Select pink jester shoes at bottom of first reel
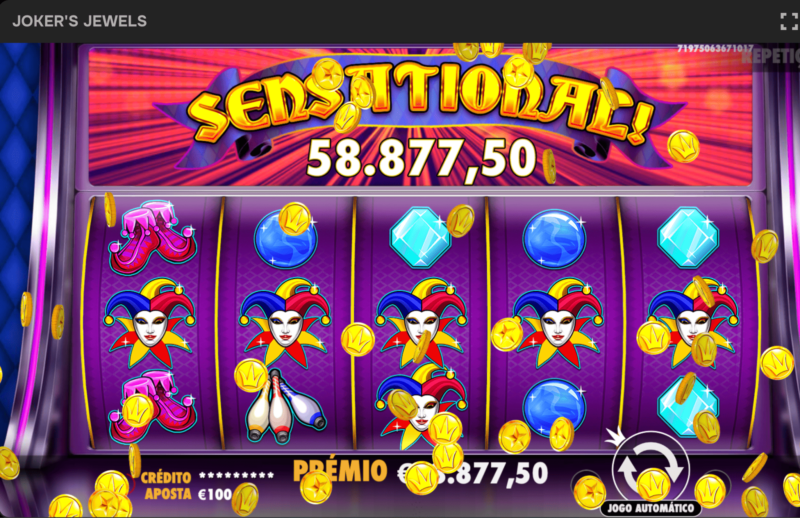Screen dimensions: 800x518 pyautogui.click(x=152, y=407)
